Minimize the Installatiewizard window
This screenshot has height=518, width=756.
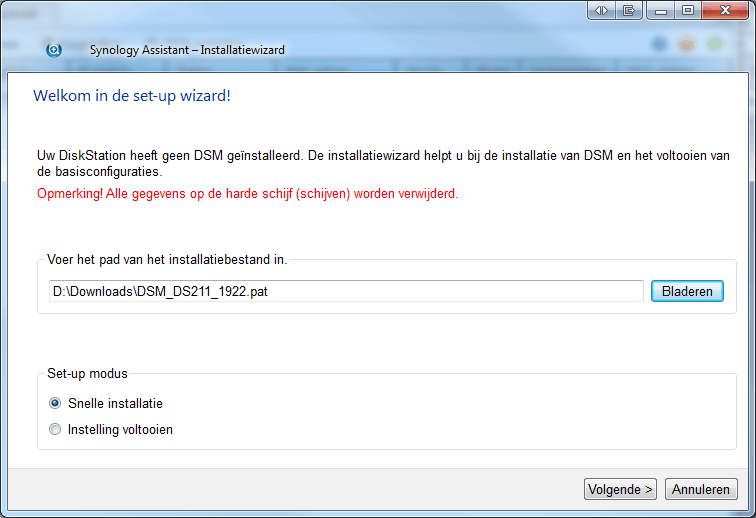(x=661, y=10)
